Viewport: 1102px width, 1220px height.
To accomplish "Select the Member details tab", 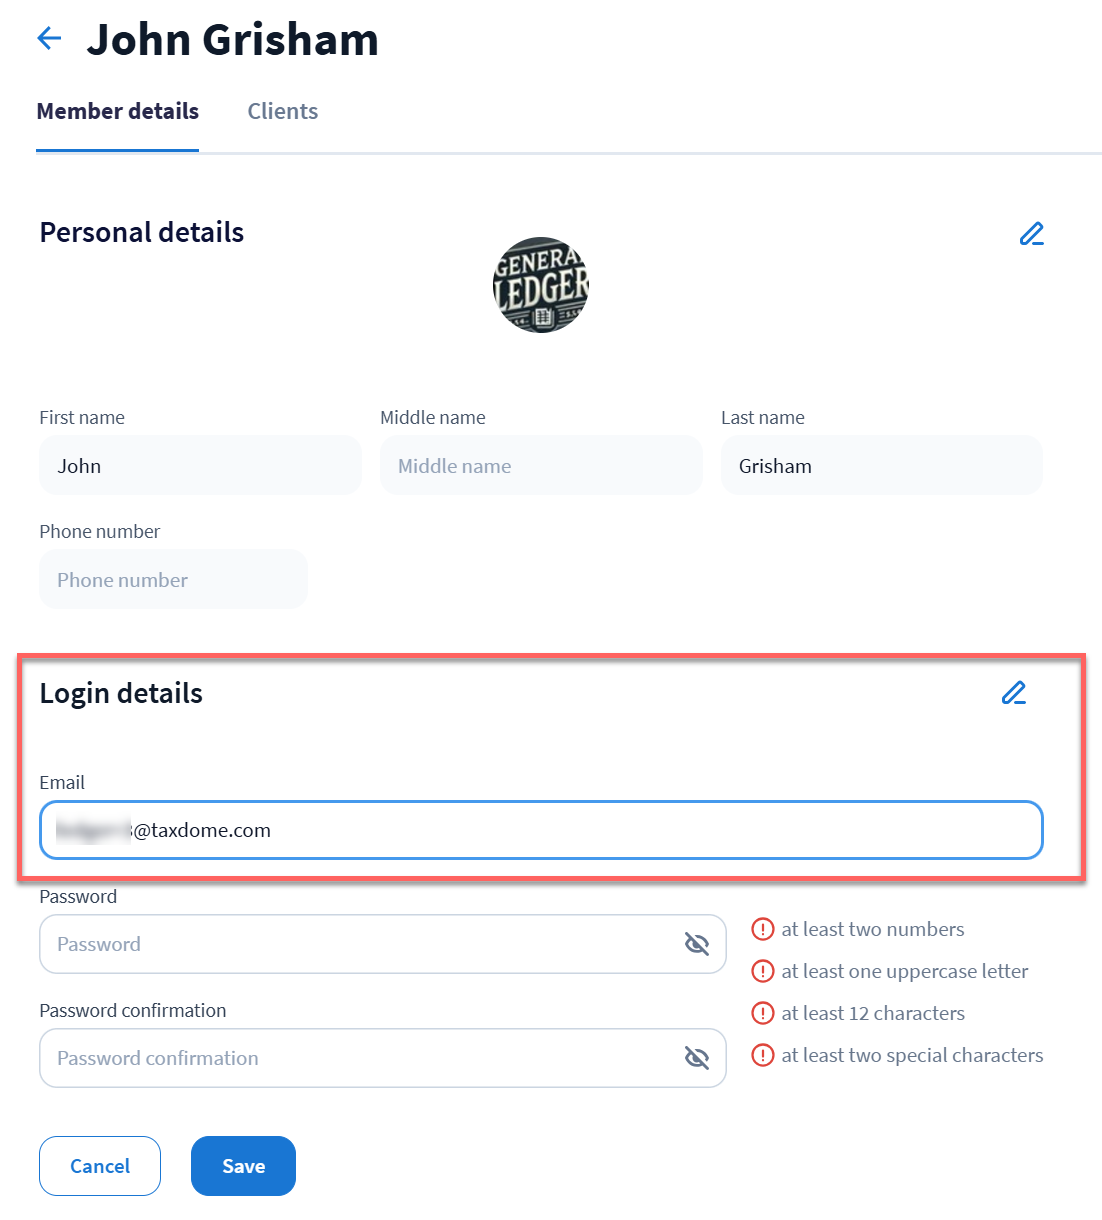I will pos(118,112).
